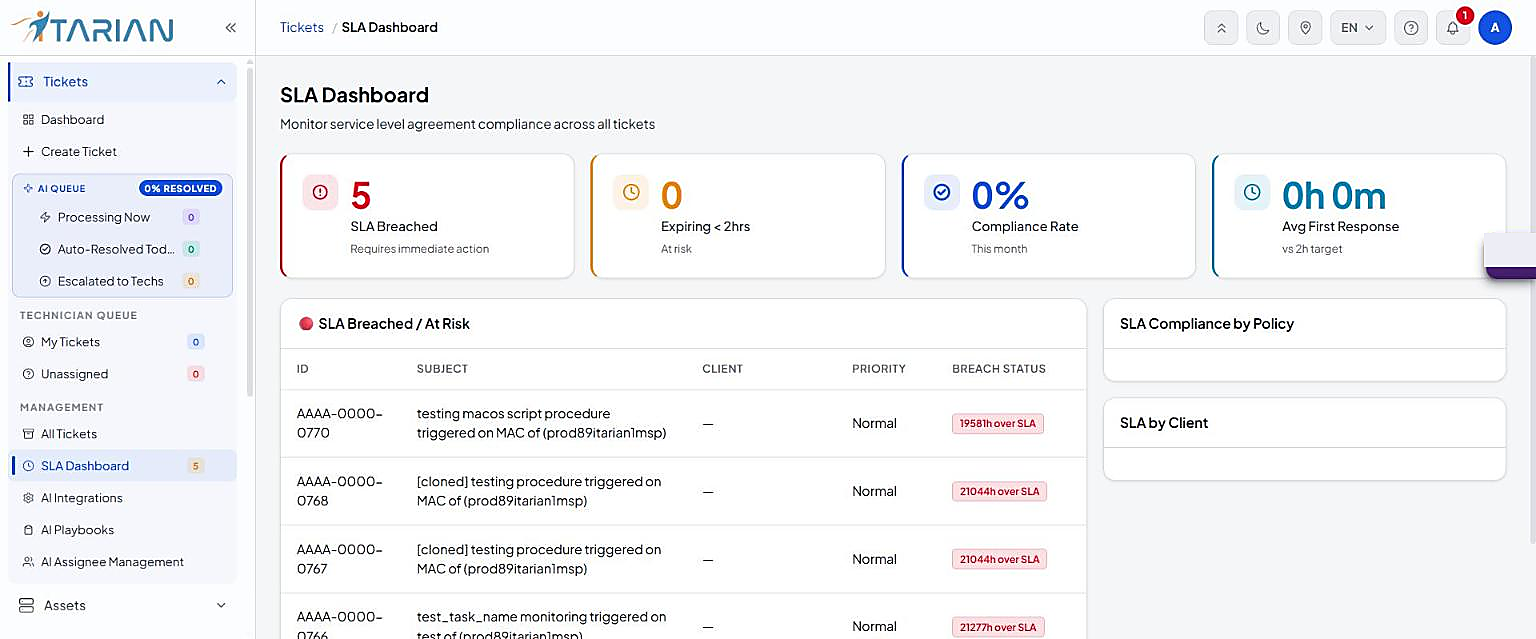The height and width of the screenshot is (639, 1536).
Task: Click the PRIORITY column header
Action: 879,369
